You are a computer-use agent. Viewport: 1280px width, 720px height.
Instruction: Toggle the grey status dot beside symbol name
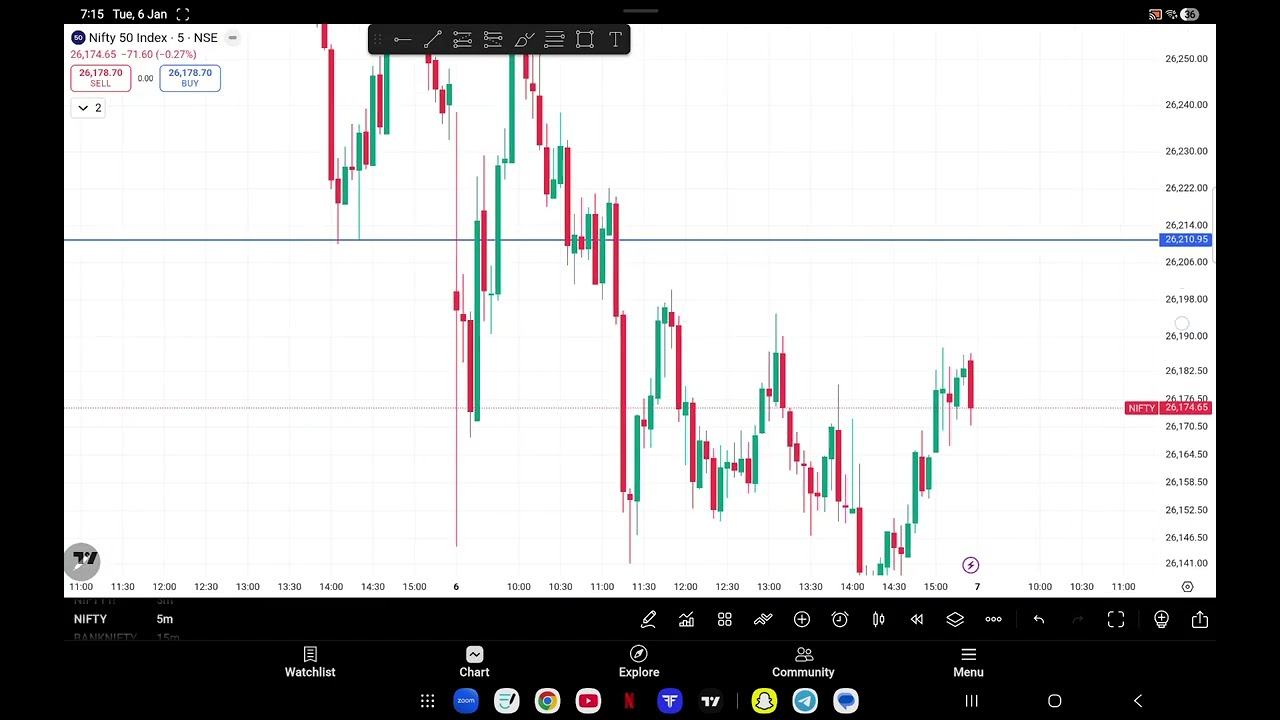(232, 38)
